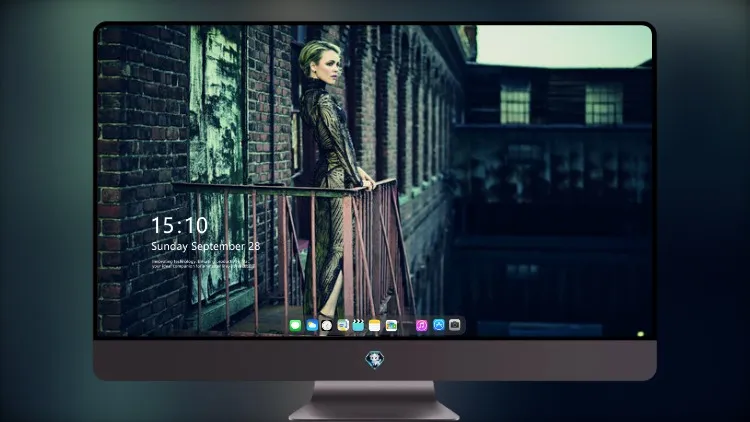Open the Weather app in dock
This screenshot has width=750, height=422.
pyautogui.click(x=312, y=326)
